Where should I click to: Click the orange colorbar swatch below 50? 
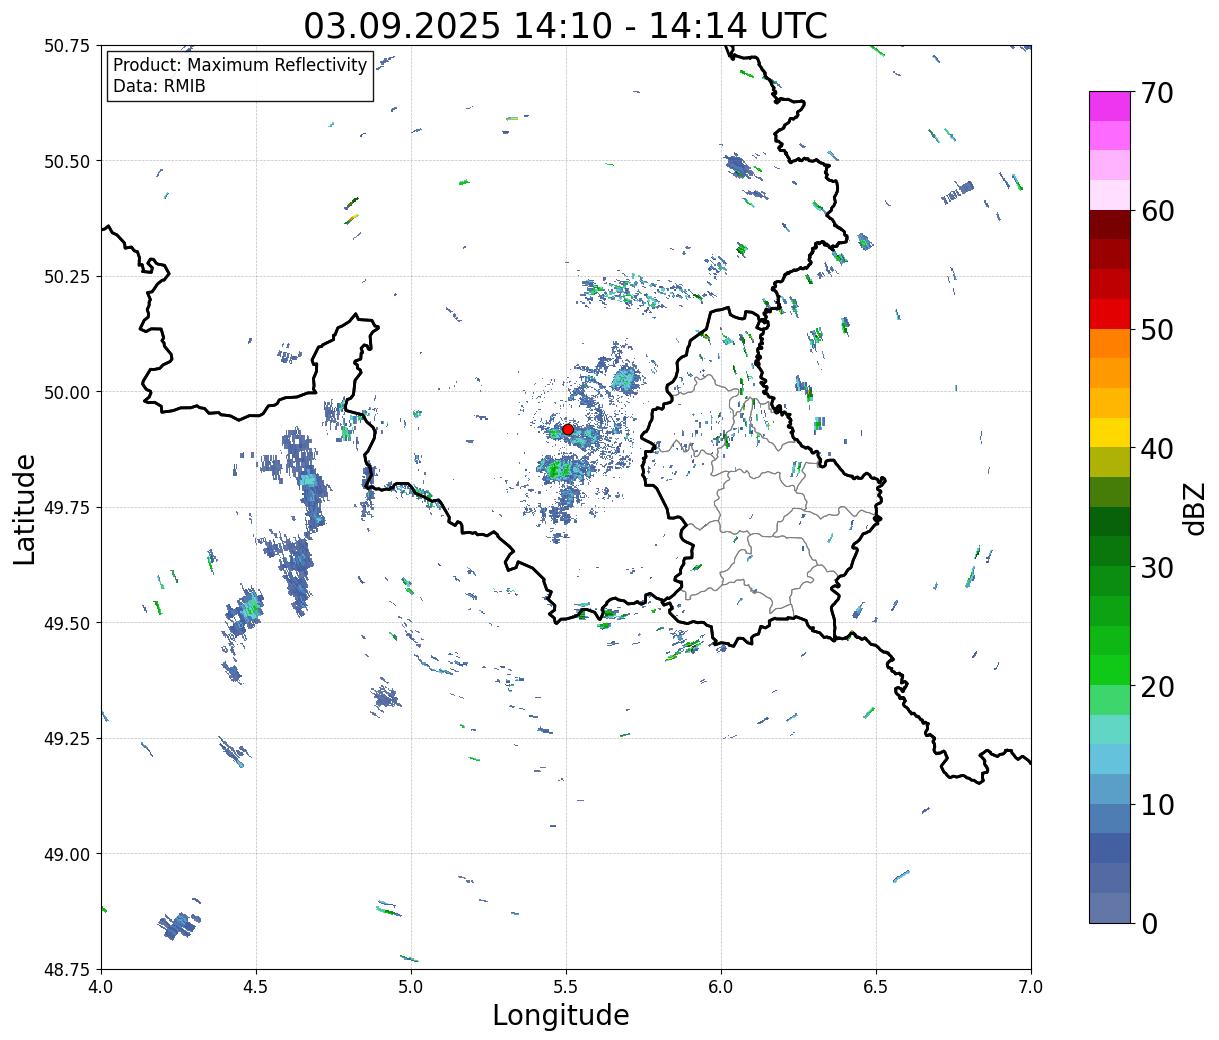click(x=1110, y=344)
